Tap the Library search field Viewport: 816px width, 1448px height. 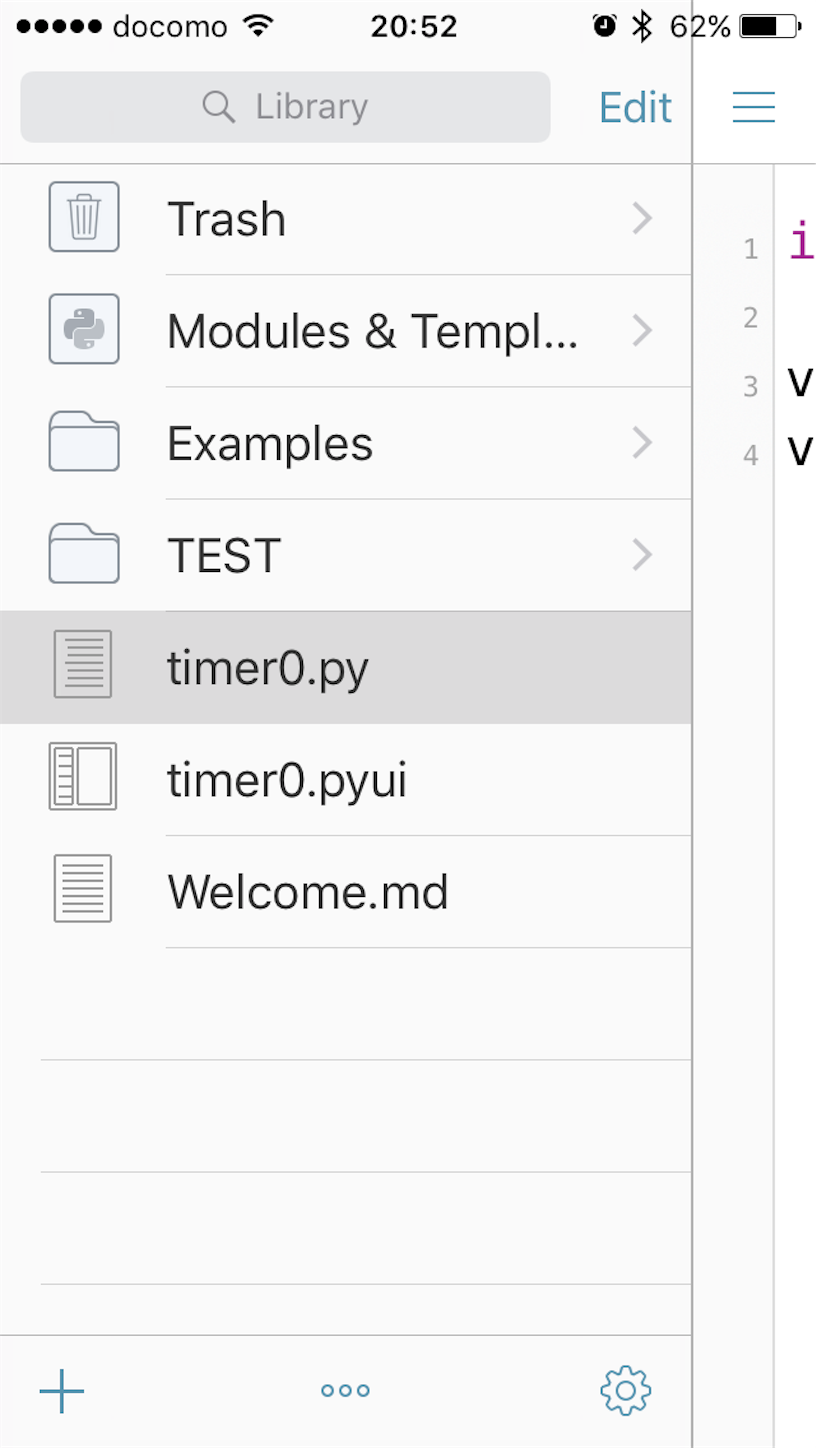285,107
